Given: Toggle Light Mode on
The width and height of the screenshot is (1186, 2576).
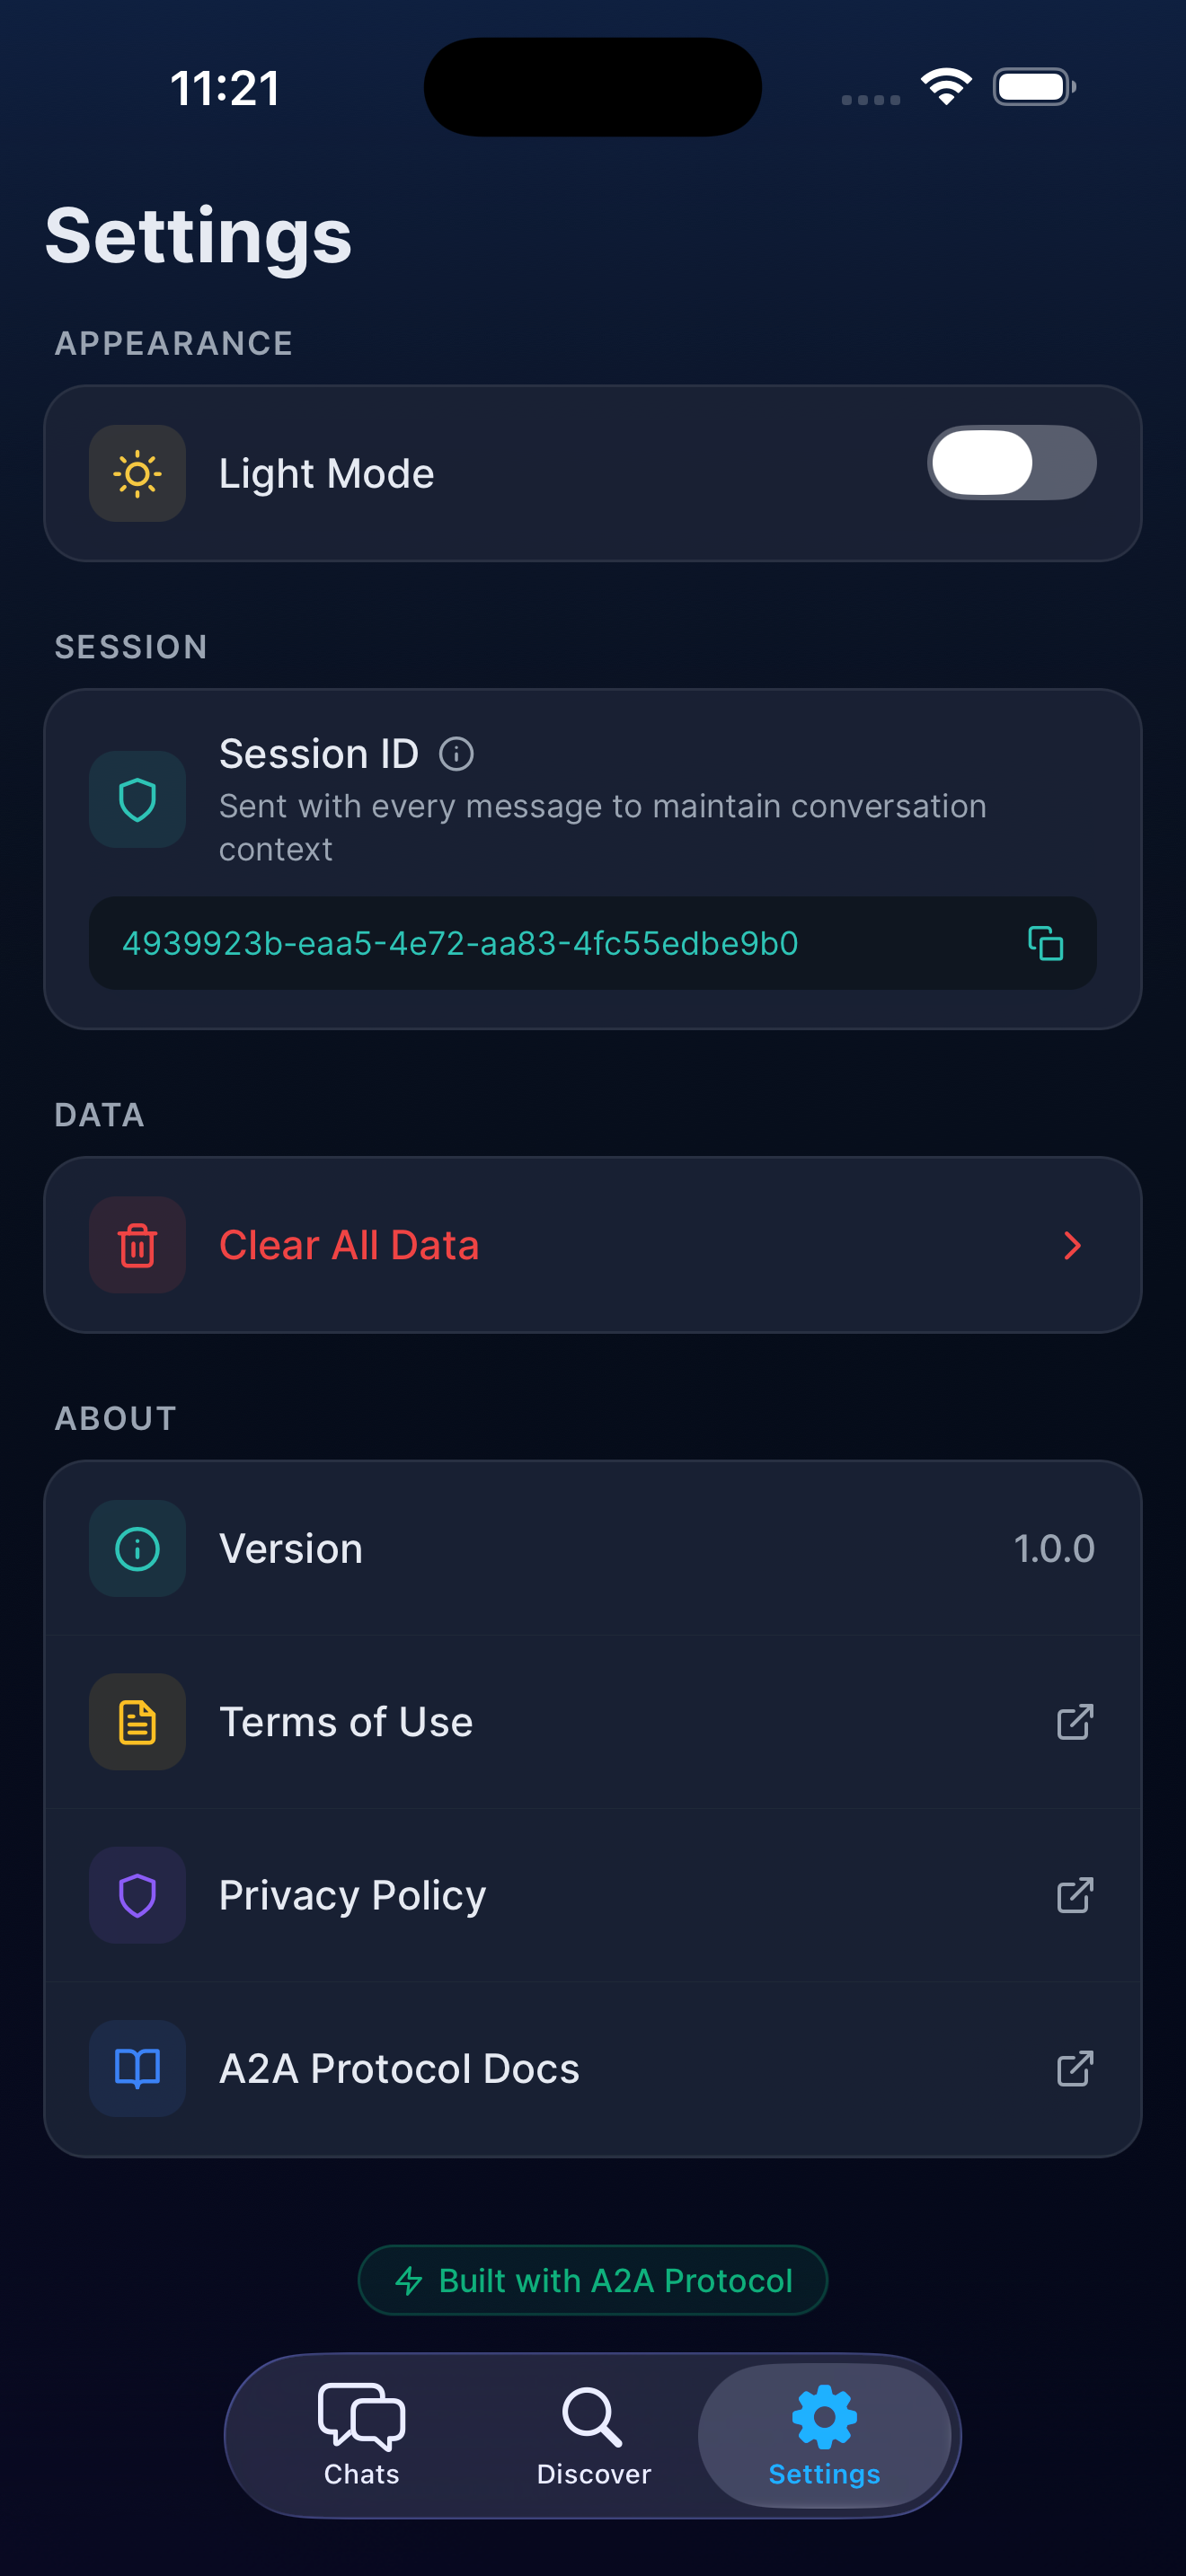Looking at the screenshot, I should pyautogui.click(x=1012, y=462).
